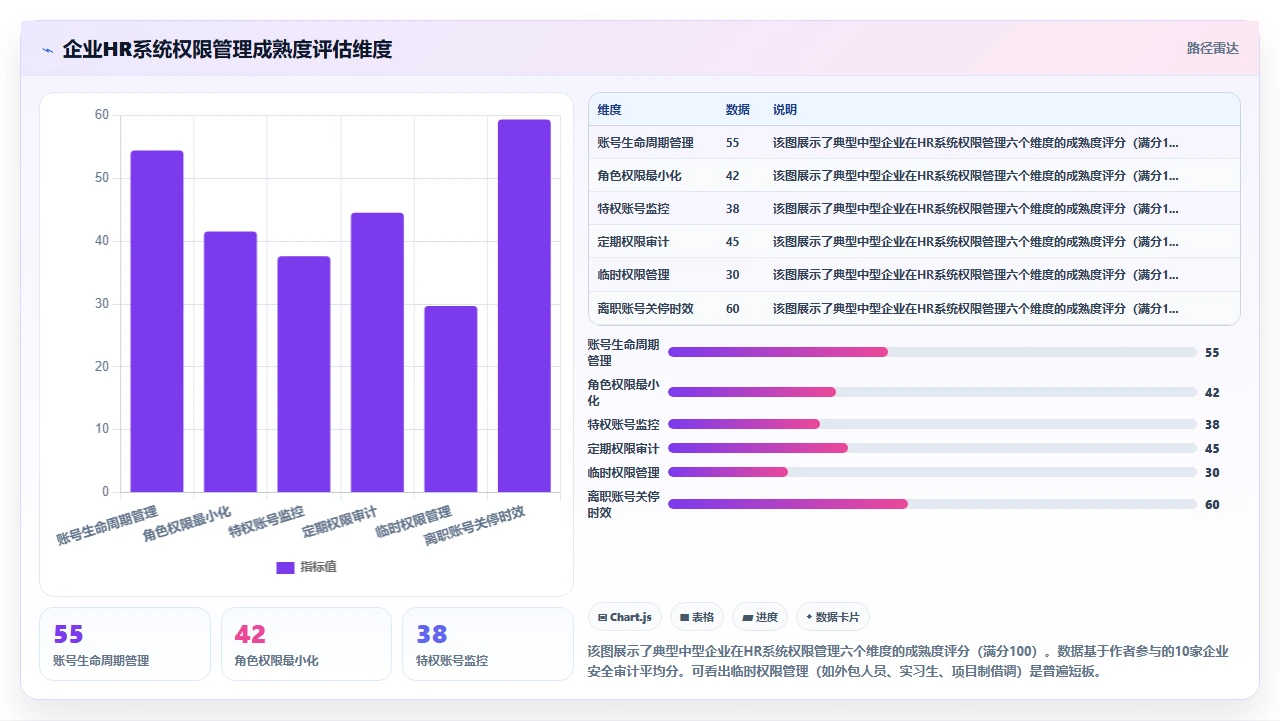Click the 数据 column header
This screenshot has height=721, width=1280.
coord(737,110)
